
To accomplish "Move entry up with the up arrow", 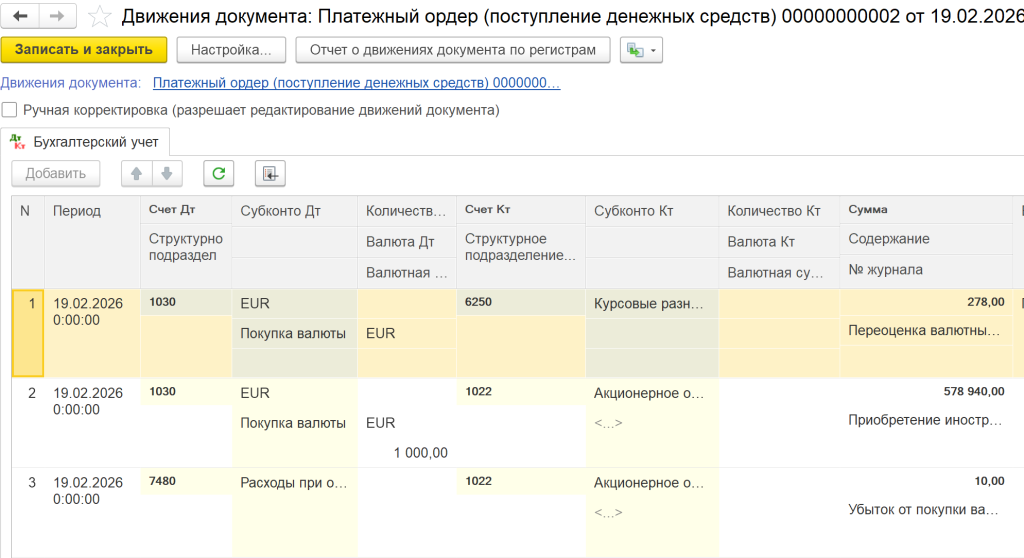I will pos(136,174).
